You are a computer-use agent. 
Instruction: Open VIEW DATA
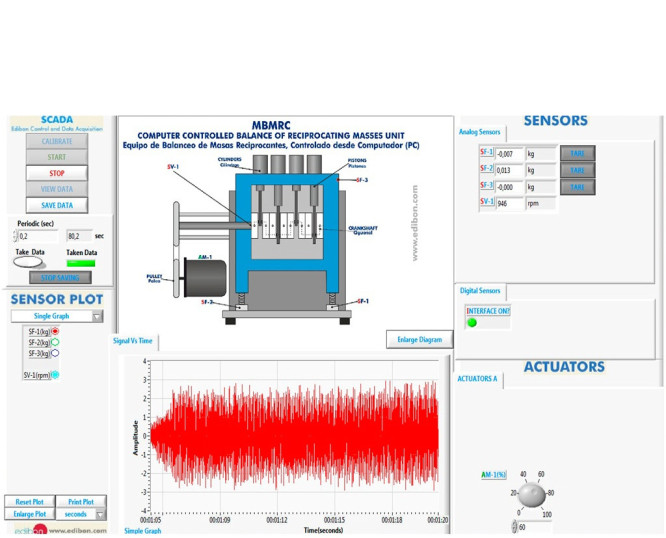(x=57, y=189)
